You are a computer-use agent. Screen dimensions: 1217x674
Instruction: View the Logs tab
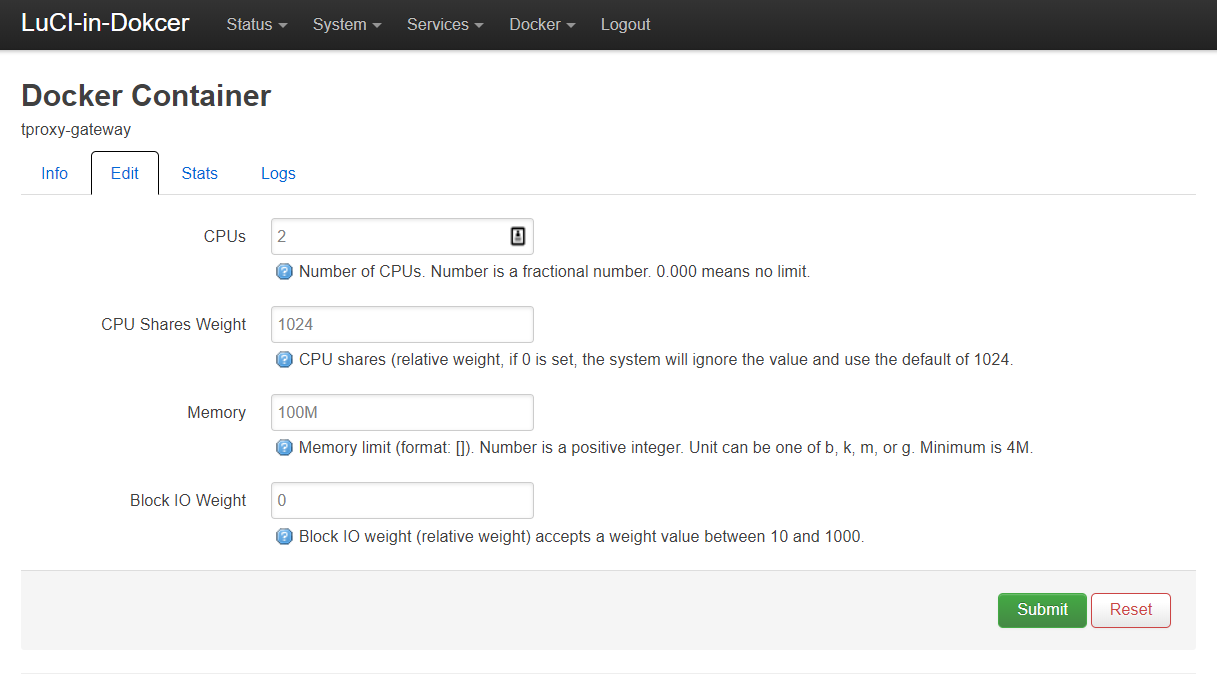[x=278, y=174]
